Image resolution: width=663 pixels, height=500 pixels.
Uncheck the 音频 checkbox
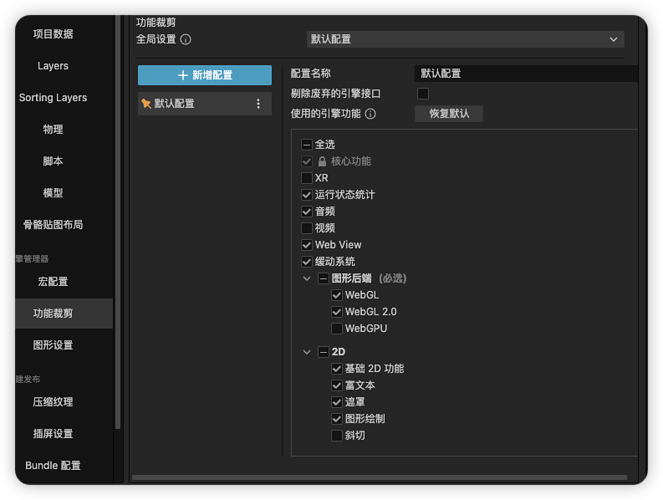click(307, 211)
